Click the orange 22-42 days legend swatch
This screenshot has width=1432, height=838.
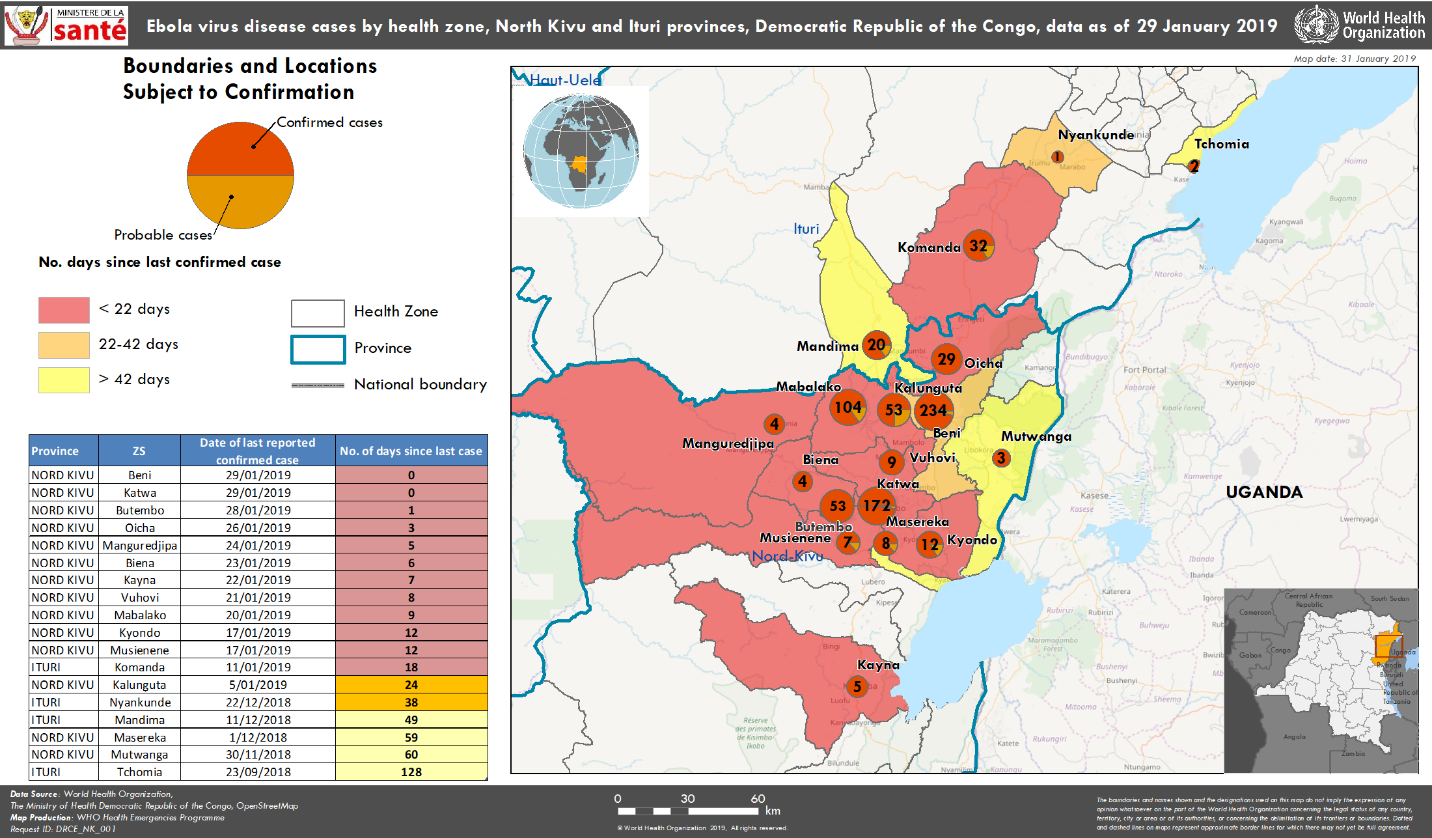click(x=62, y=345)
